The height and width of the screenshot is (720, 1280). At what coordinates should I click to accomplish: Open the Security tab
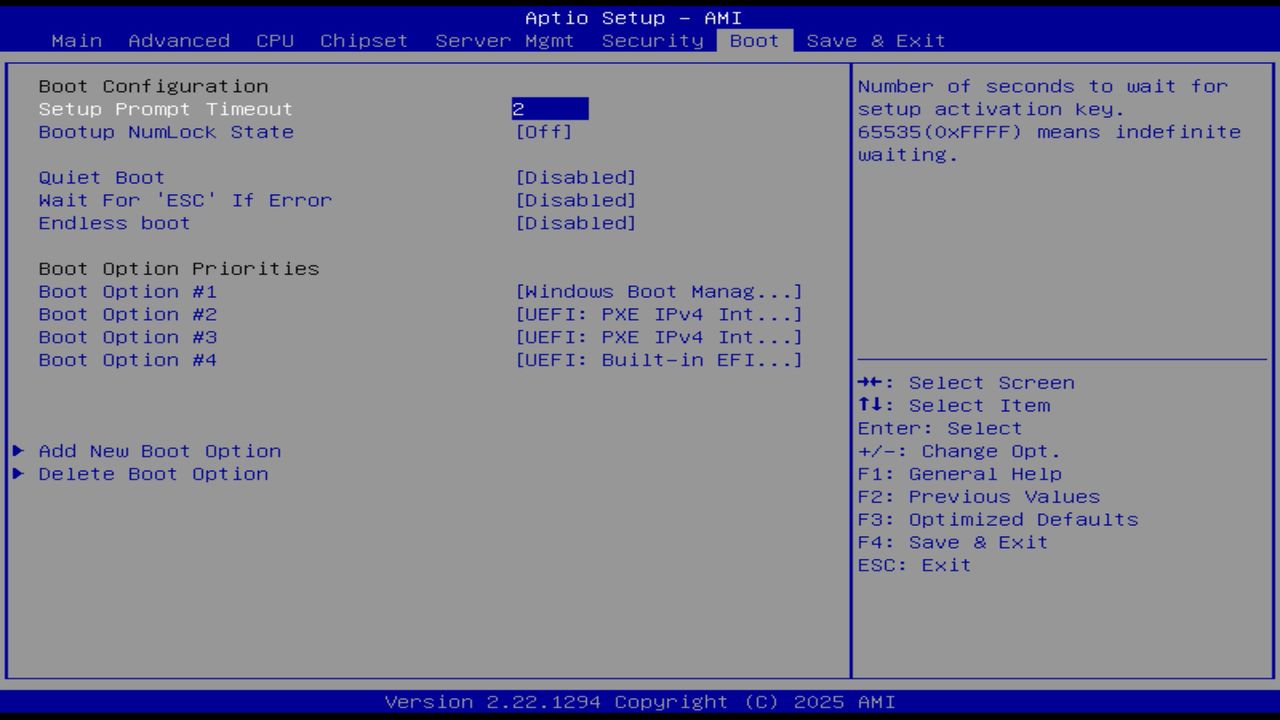651,40
